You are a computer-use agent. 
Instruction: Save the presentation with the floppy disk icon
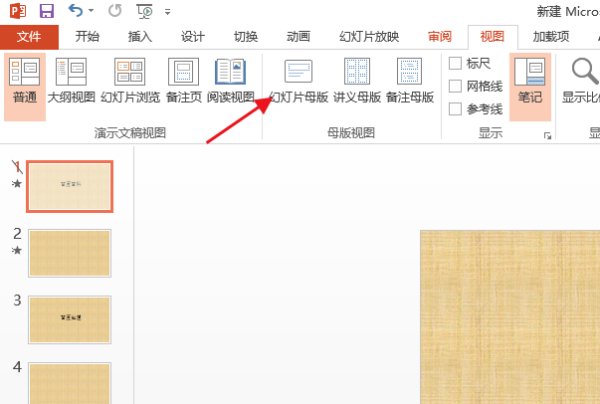point(47,11)
